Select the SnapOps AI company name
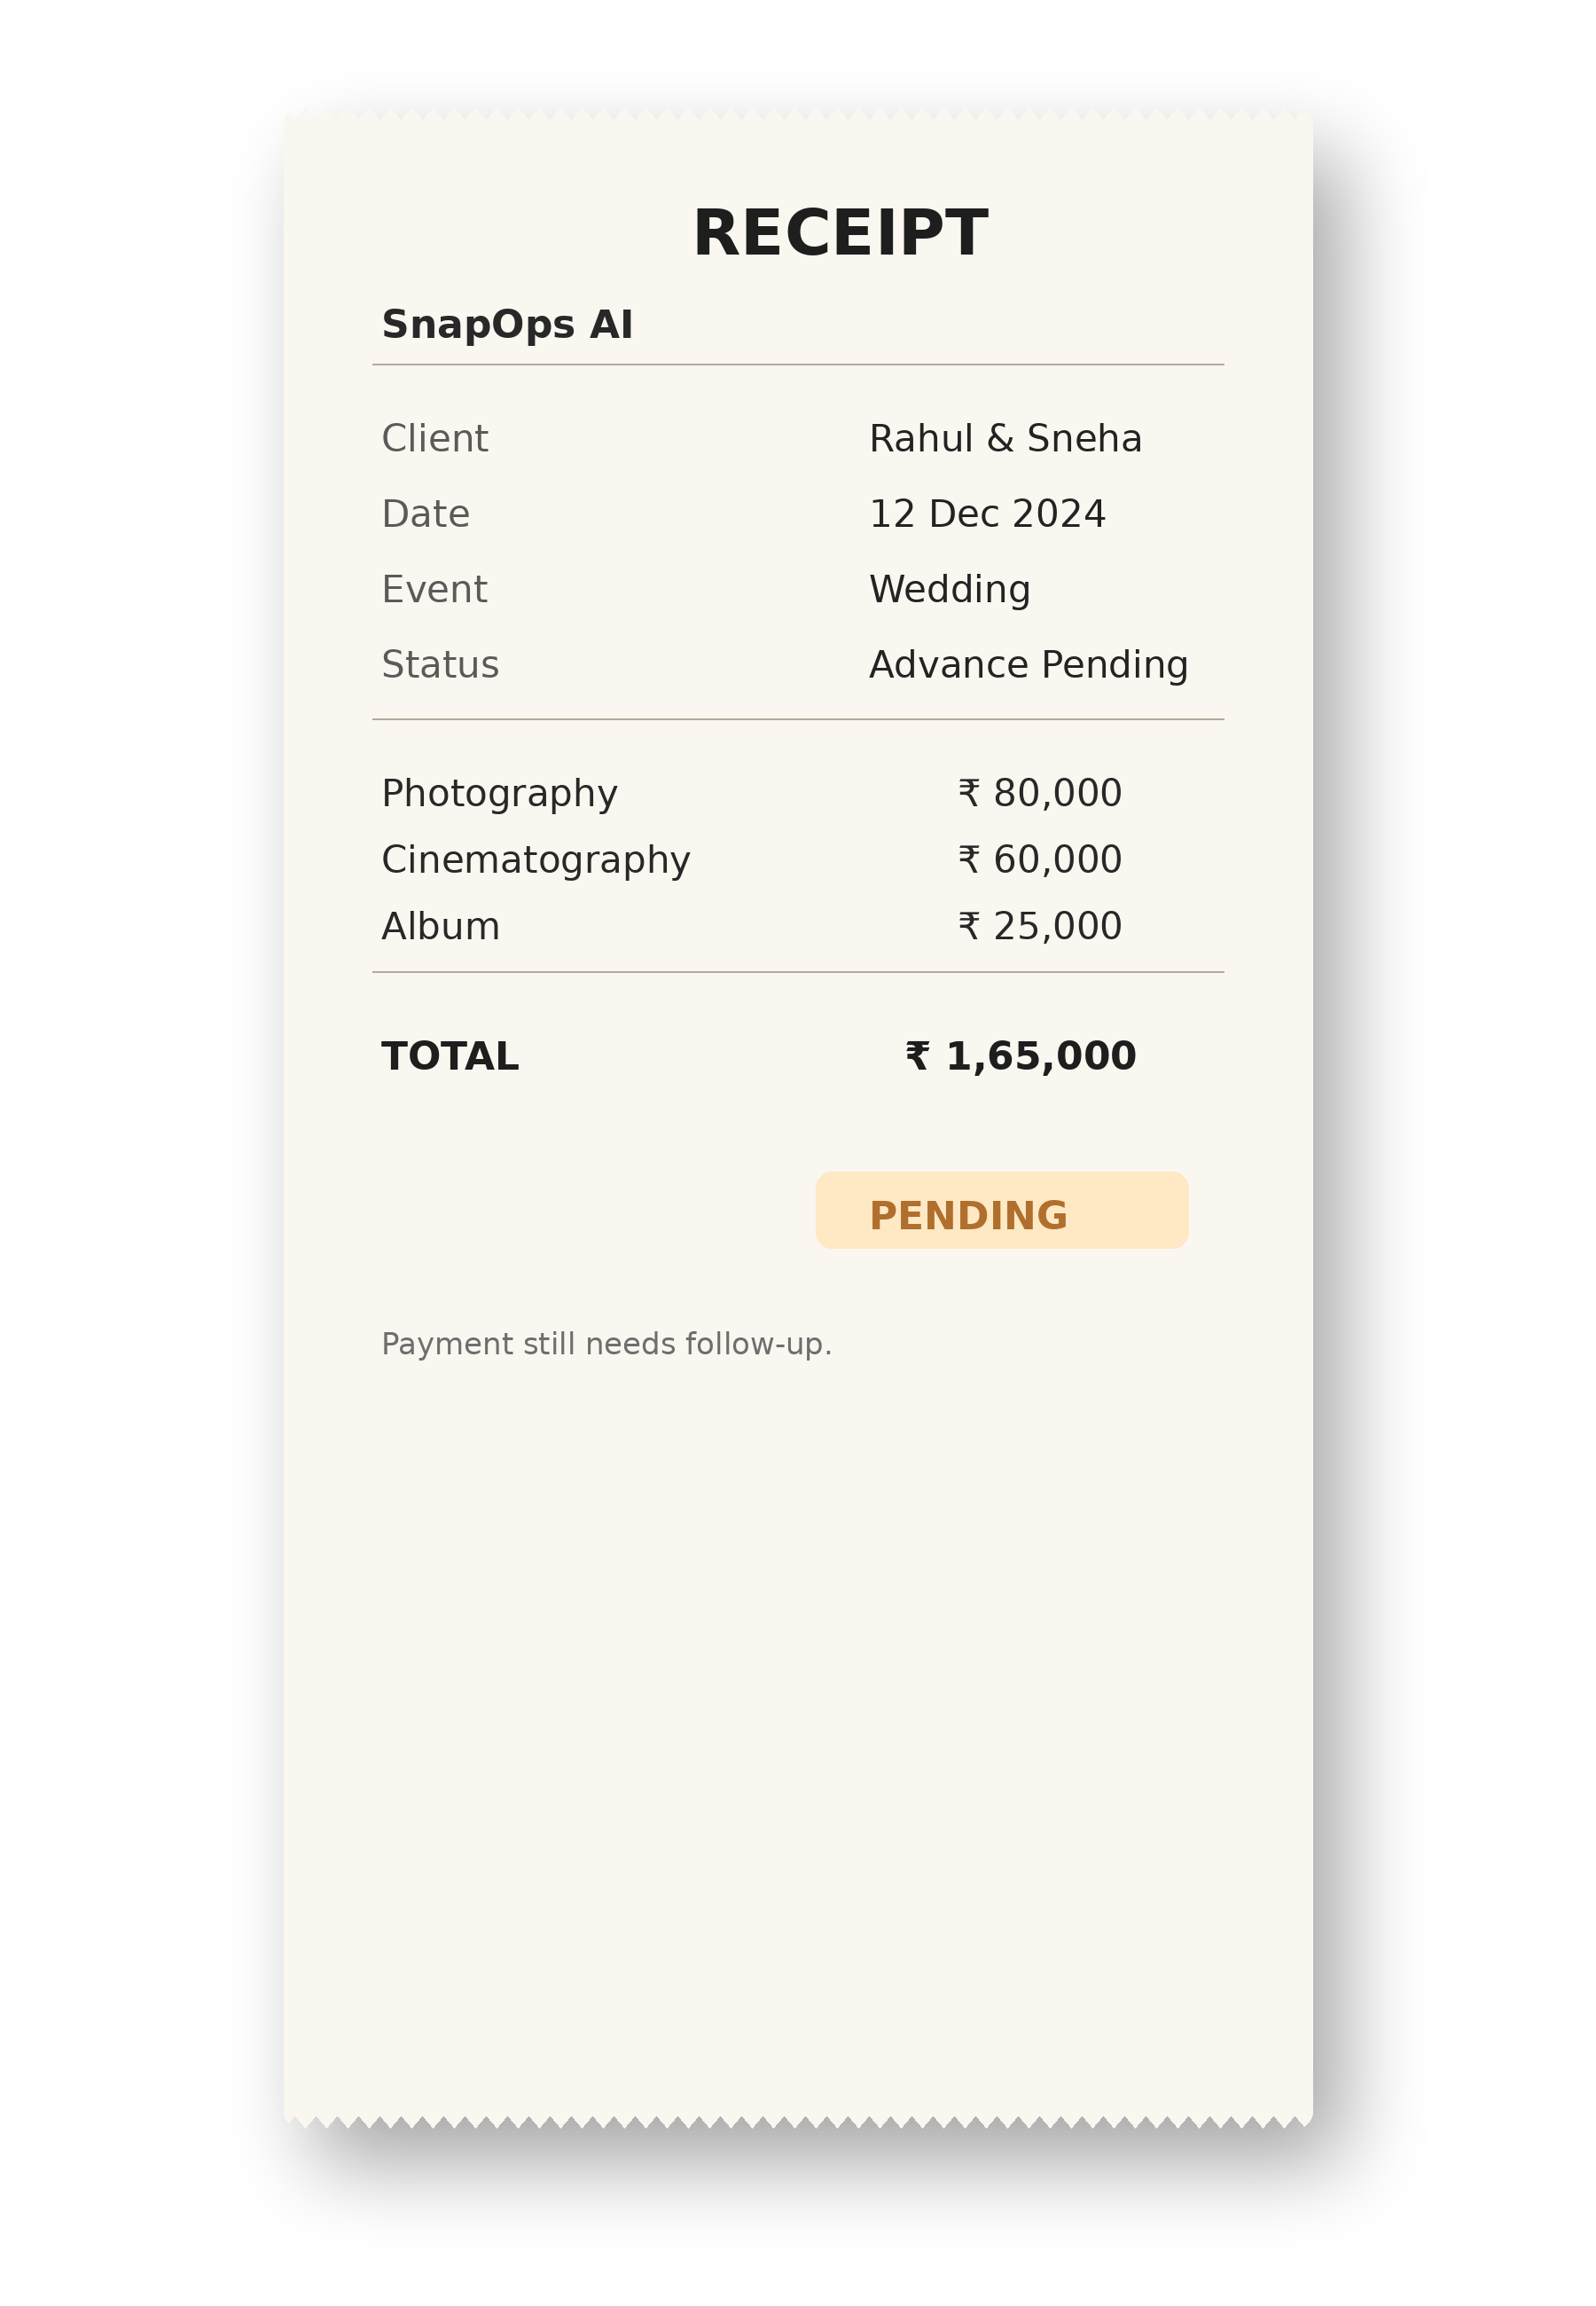Image resolution: width=1596 pixels, height=2306 pixels. pyautogui.click(x=507, y=325)
